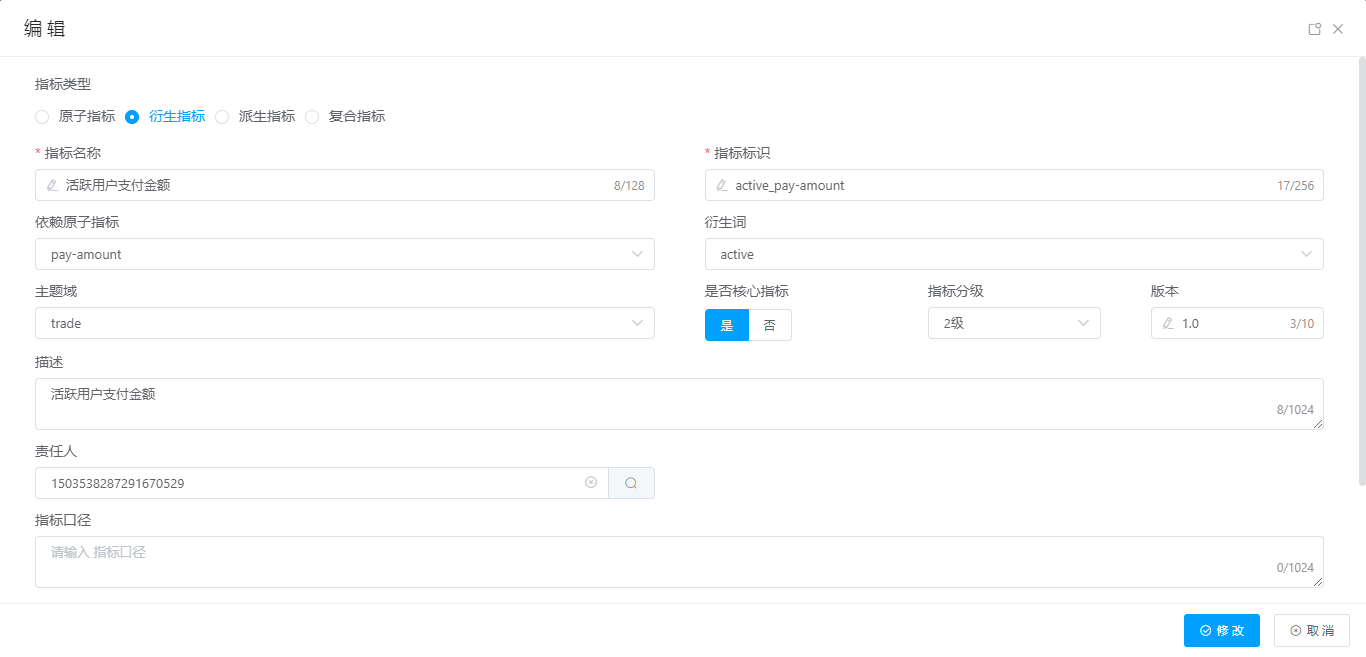Close the 编辑 dialog with X icon

click(1338, 29)
